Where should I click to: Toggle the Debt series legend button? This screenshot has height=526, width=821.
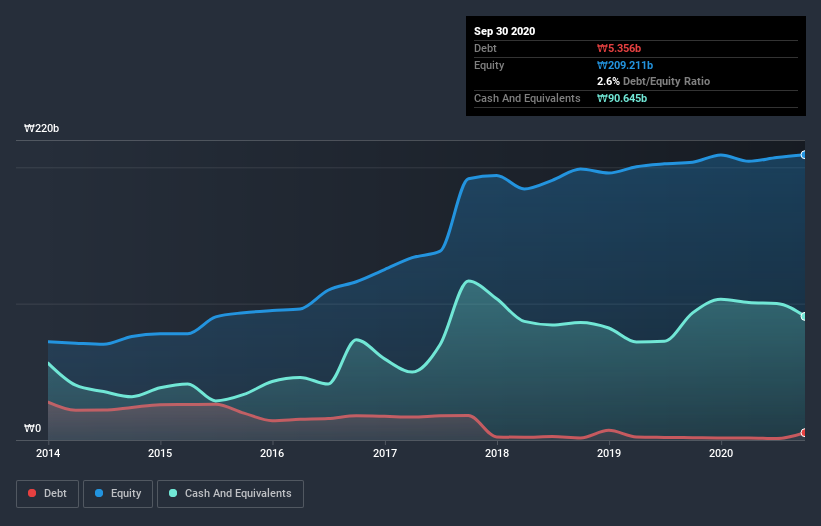click(x=47, y=494)
